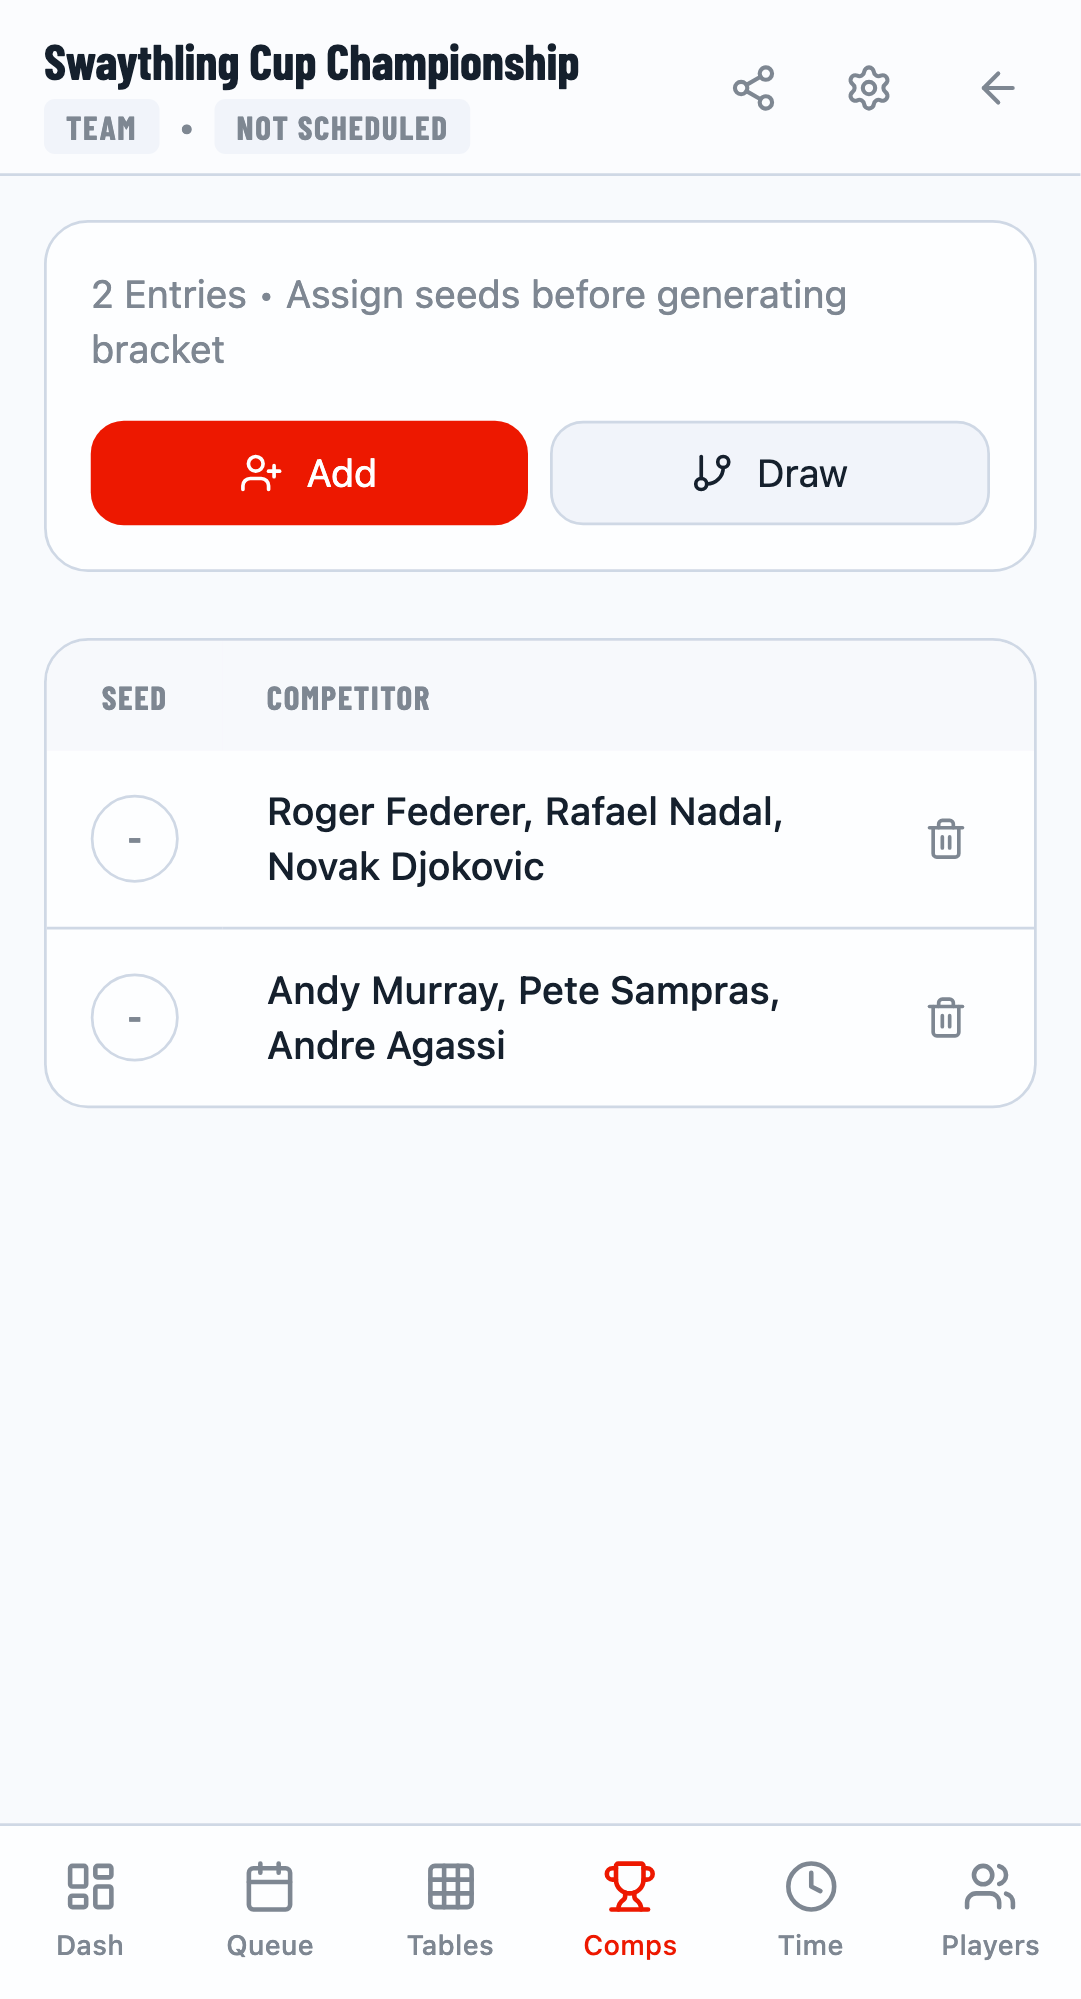The image size is (1081, 1999).
Task: Click the SEED column header
Action: [134, 698]
